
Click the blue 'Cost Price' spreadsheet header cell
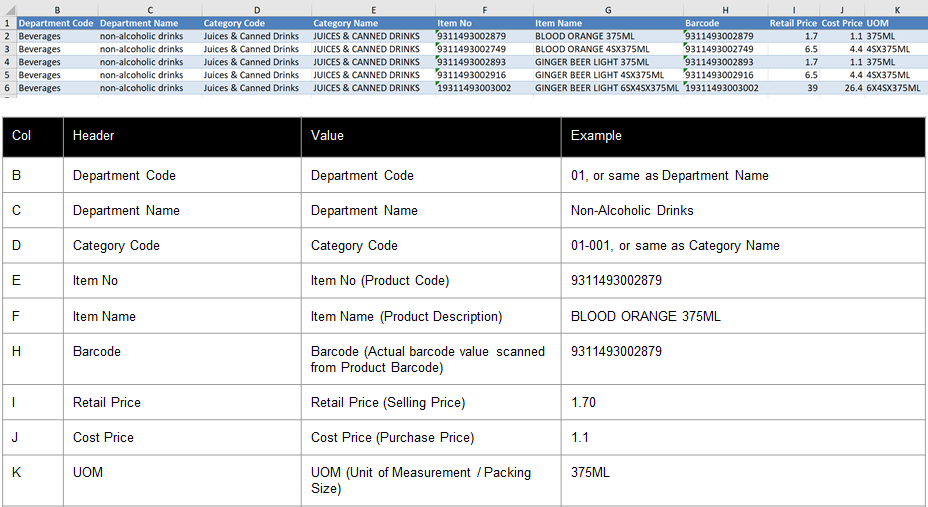coord(842,23)
